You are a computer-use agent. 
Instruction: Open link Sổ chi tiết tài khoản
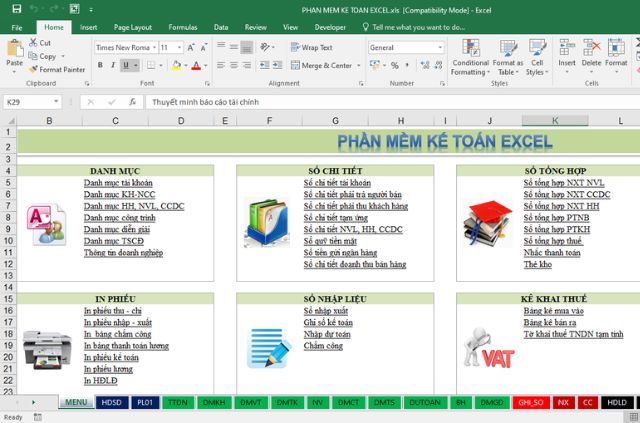(337, 183)
